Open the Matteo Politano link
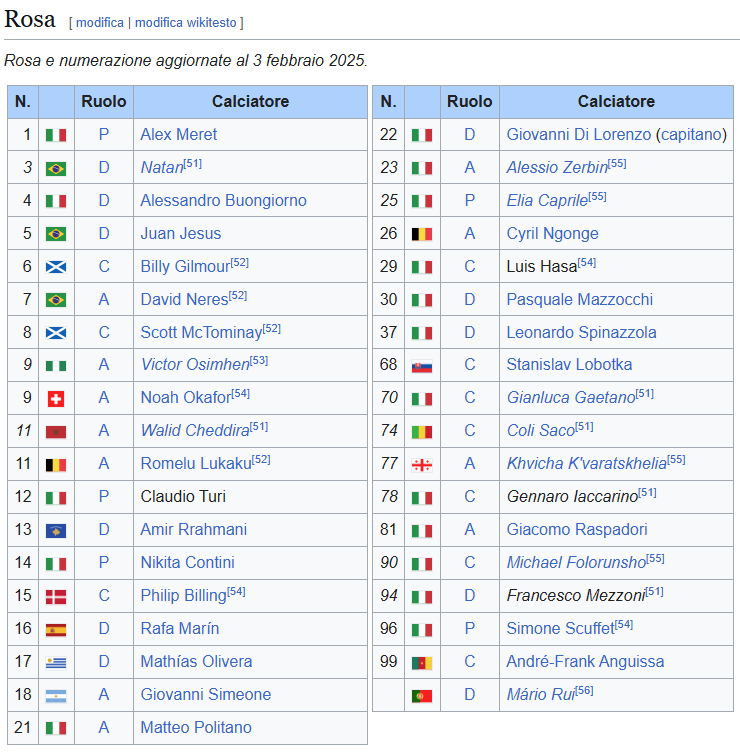This screenshot has width=740, height=752. click(196, 728)
